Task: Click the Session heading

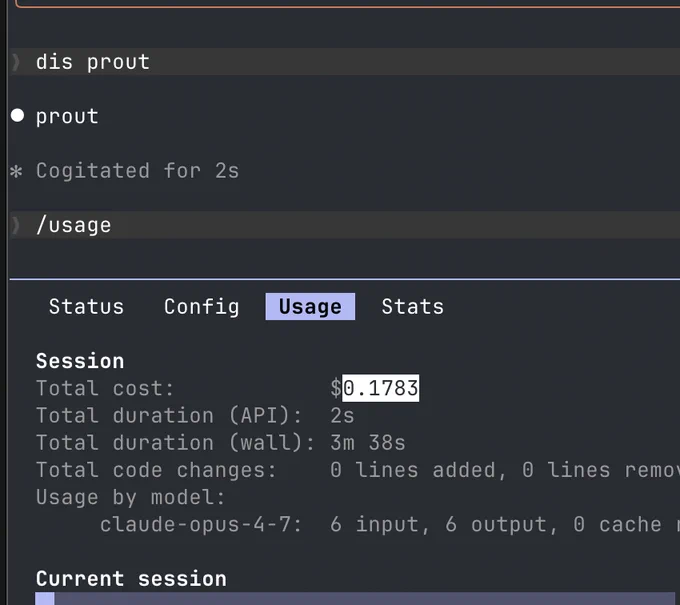Action: [80, 361]
